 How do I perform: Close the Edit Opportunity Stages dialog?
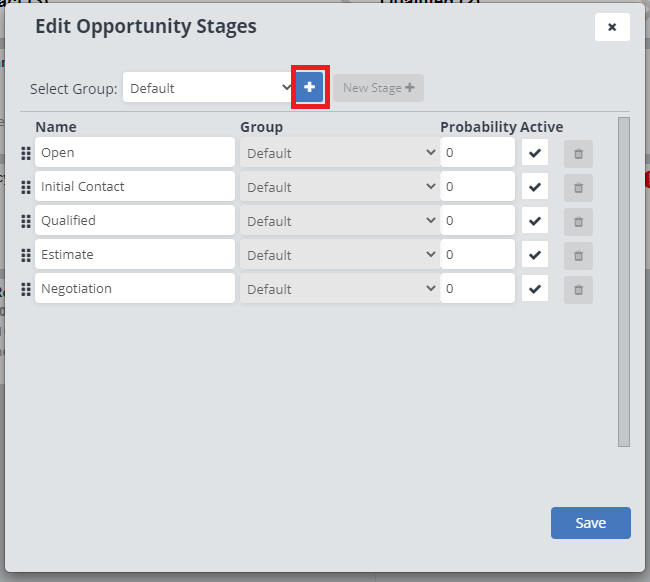coord(612,27)
